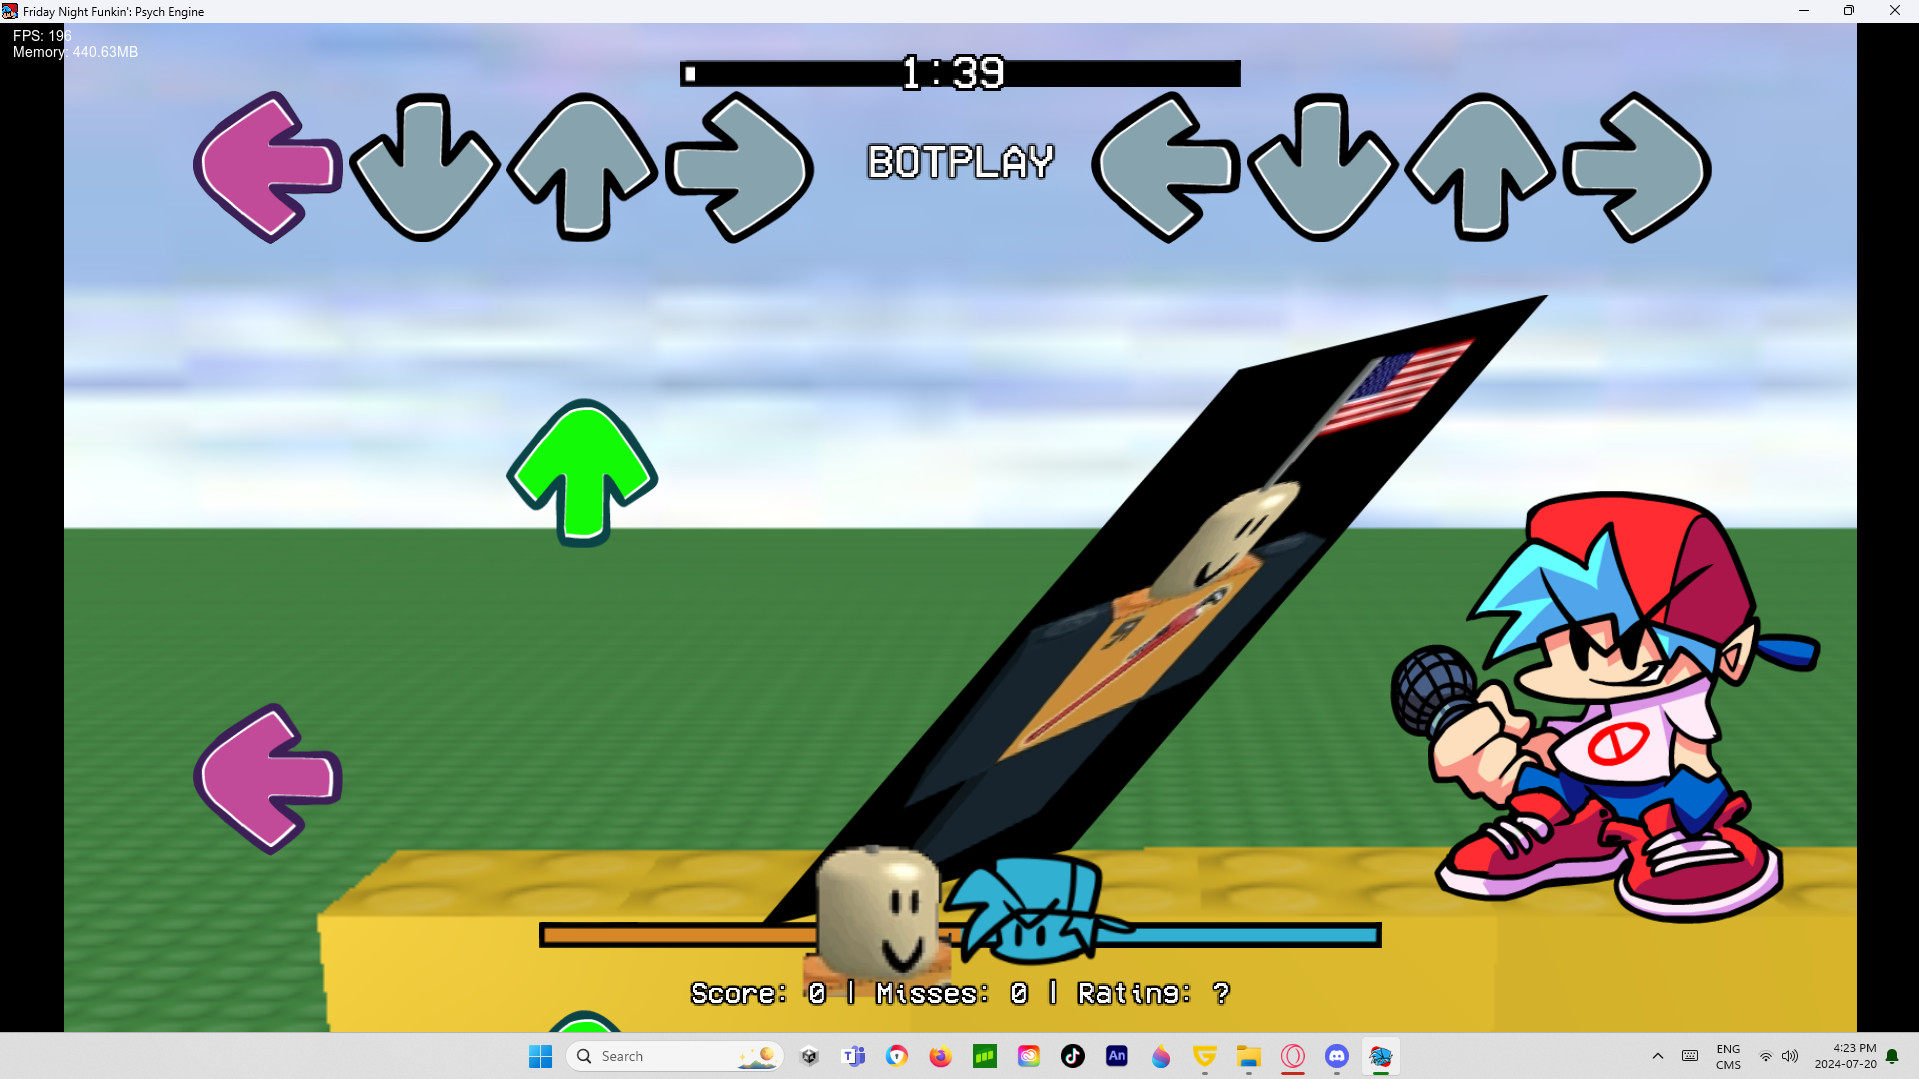Screen dimensions: 1919x1079
Task: Click the purple scrolling left arrow note
Action: pos(268,779)
